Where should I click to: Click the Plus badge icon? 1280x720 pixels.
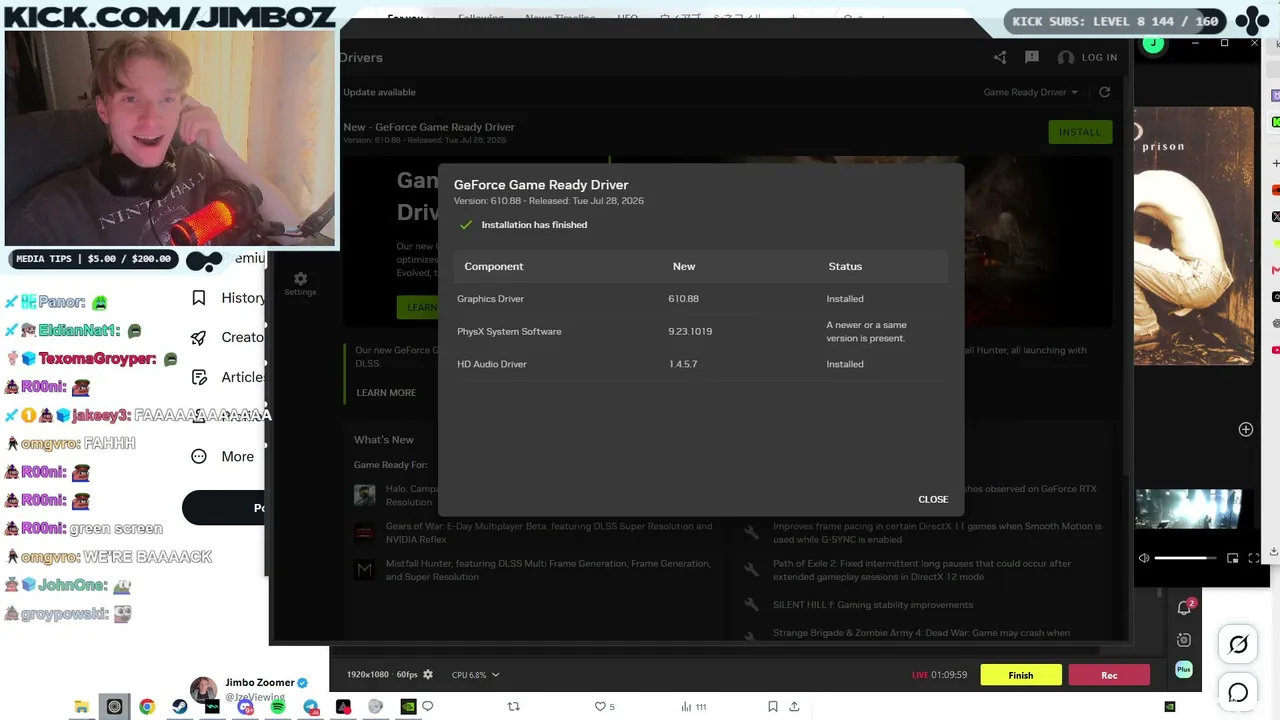click(1184, 669)
